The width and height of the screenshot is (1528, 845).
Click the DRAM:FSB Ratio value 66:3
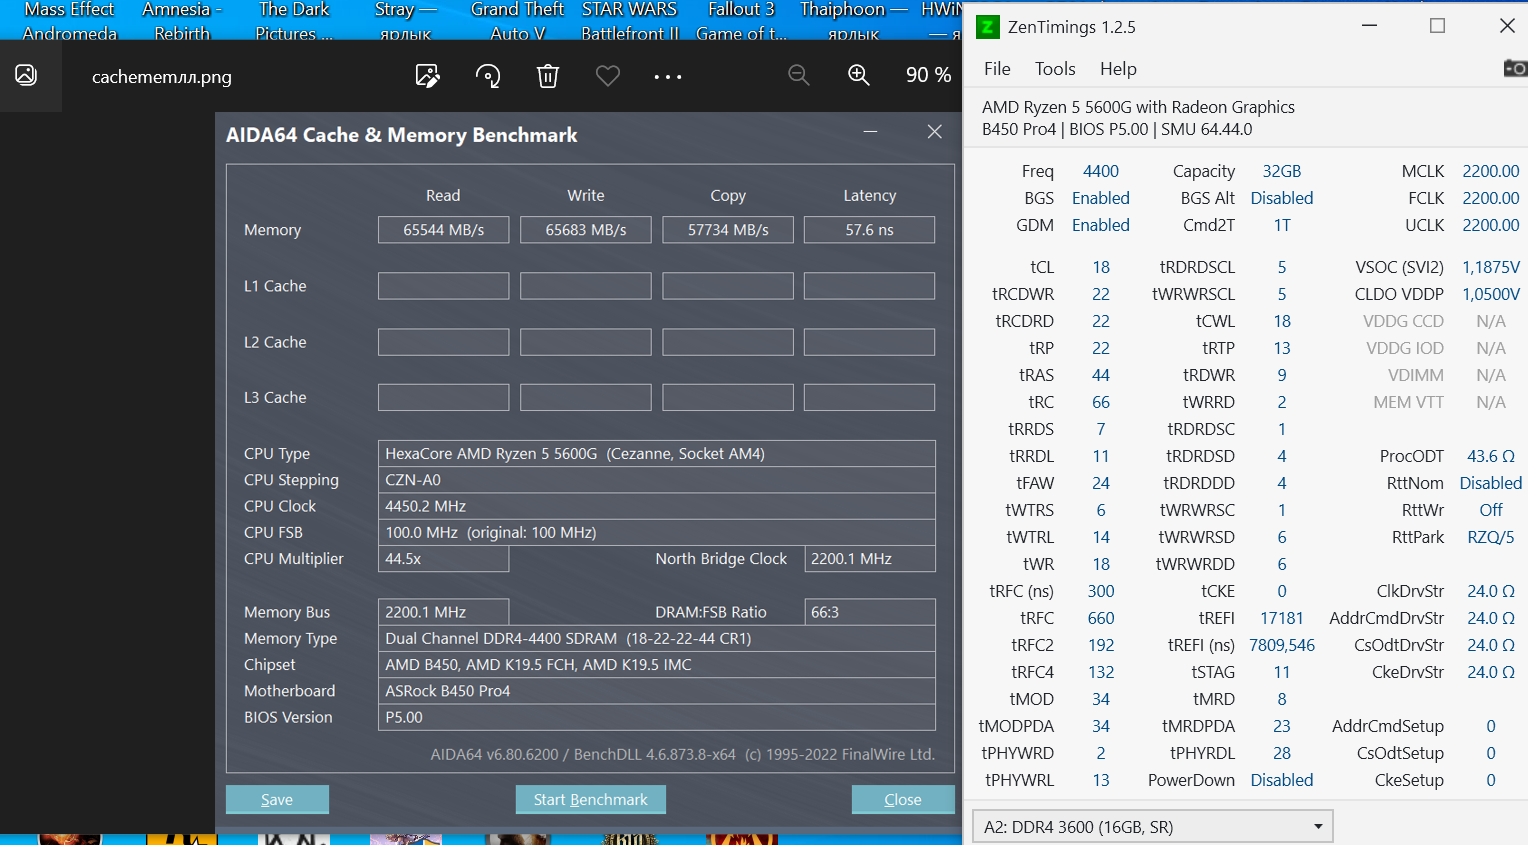pyautogui.click(x=870, y=612)
